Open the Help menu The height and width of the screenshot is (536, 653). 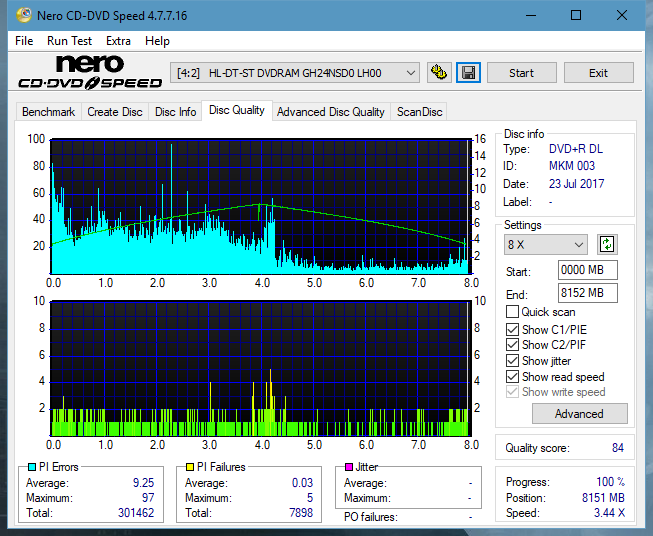pyautogui.click(x=157, y=41)
